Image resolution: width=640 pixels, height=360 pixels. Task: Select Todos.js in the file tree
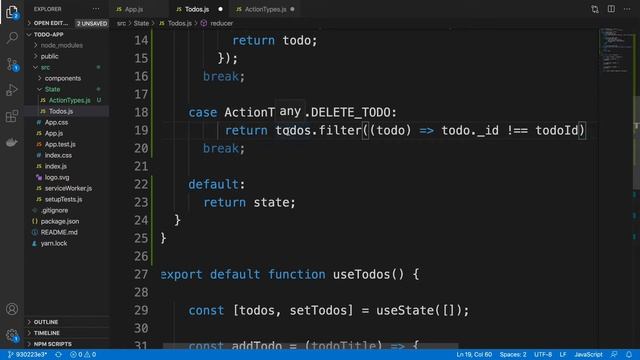[61, 111]
